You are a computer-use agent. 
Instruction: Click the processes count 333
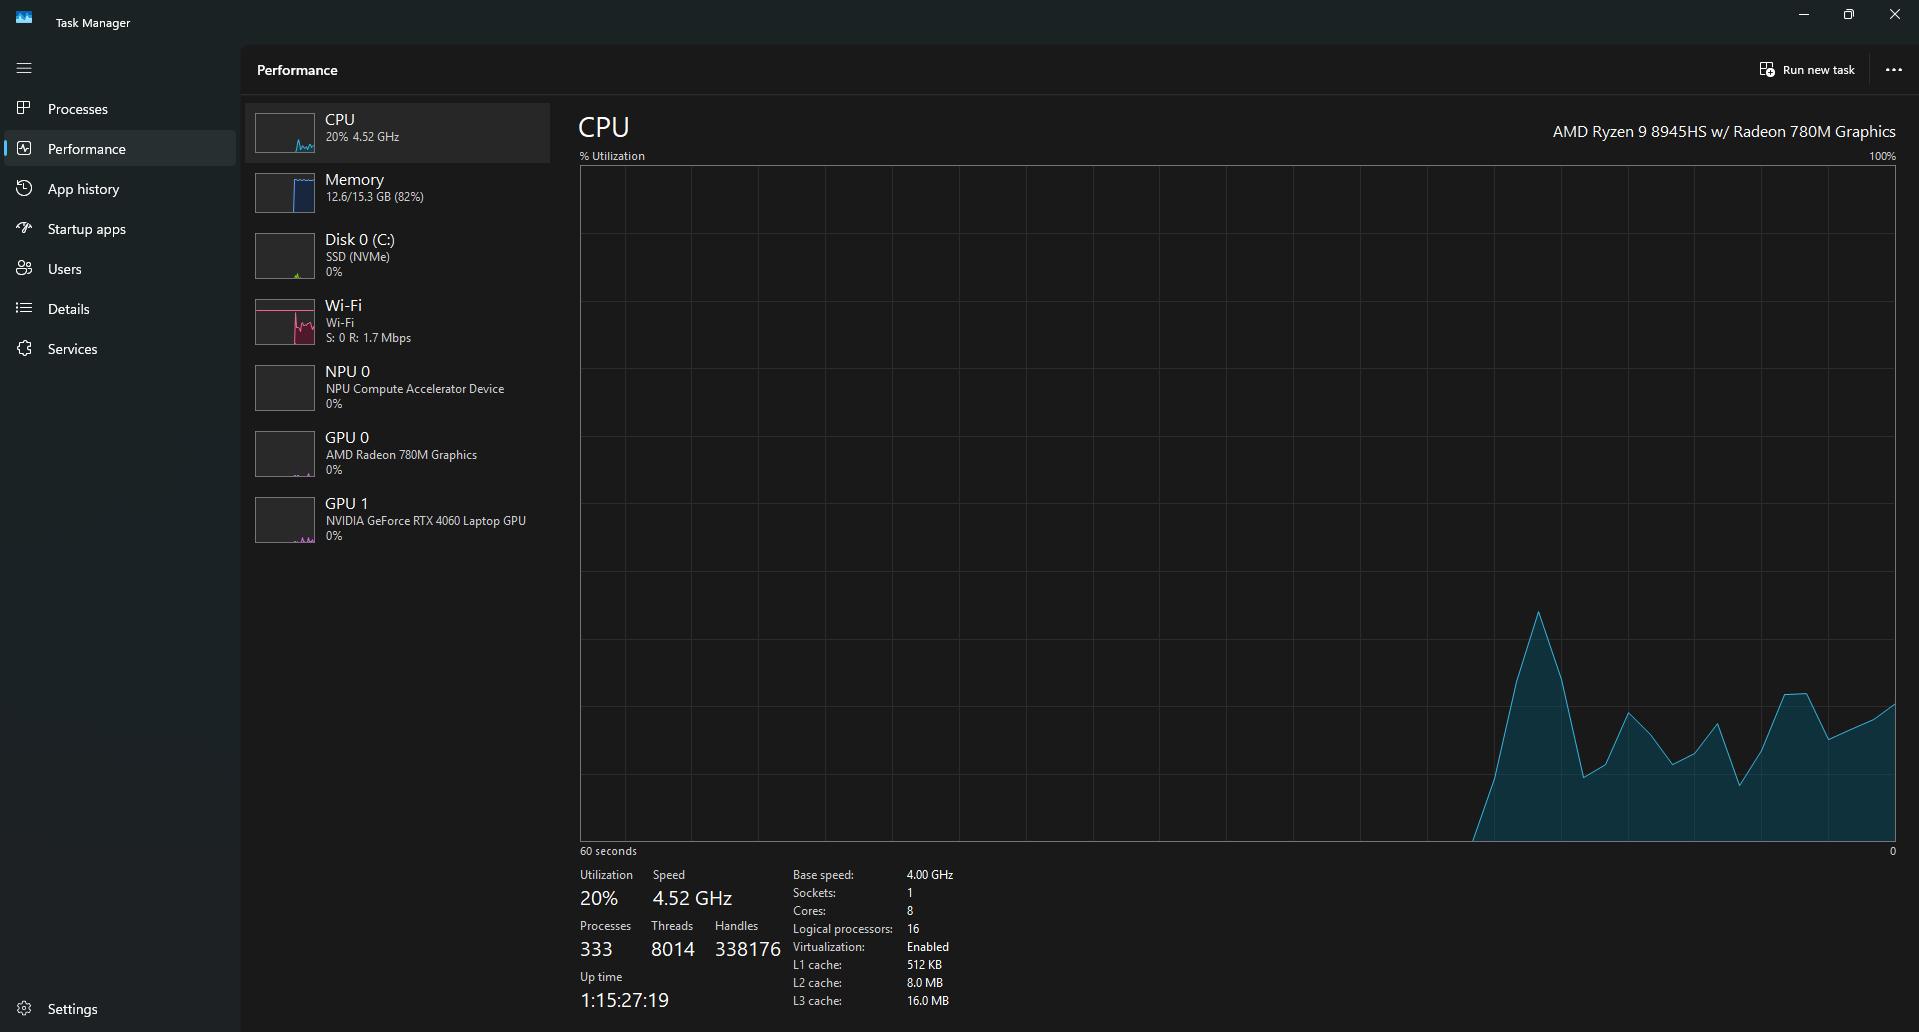596,949
